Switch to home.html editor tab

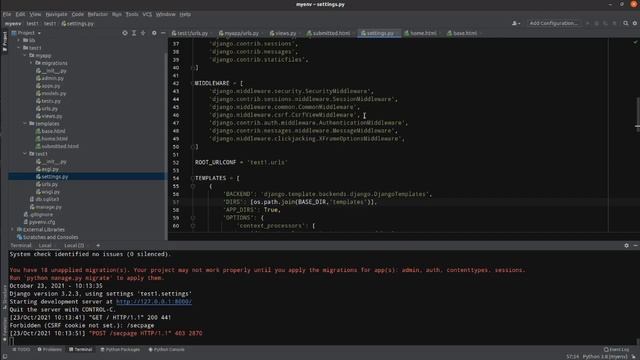click(x=421, y=33)
